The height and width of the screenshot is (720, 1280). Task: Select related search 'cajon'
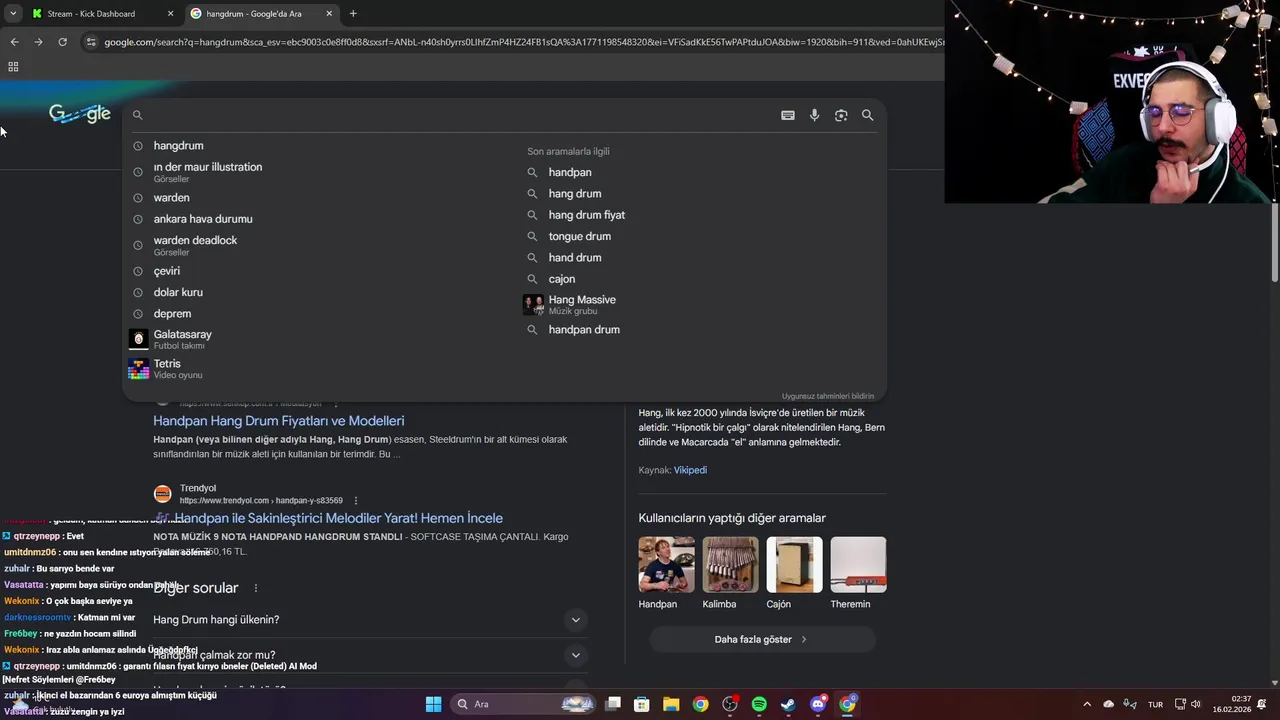(x=562, y=279)
